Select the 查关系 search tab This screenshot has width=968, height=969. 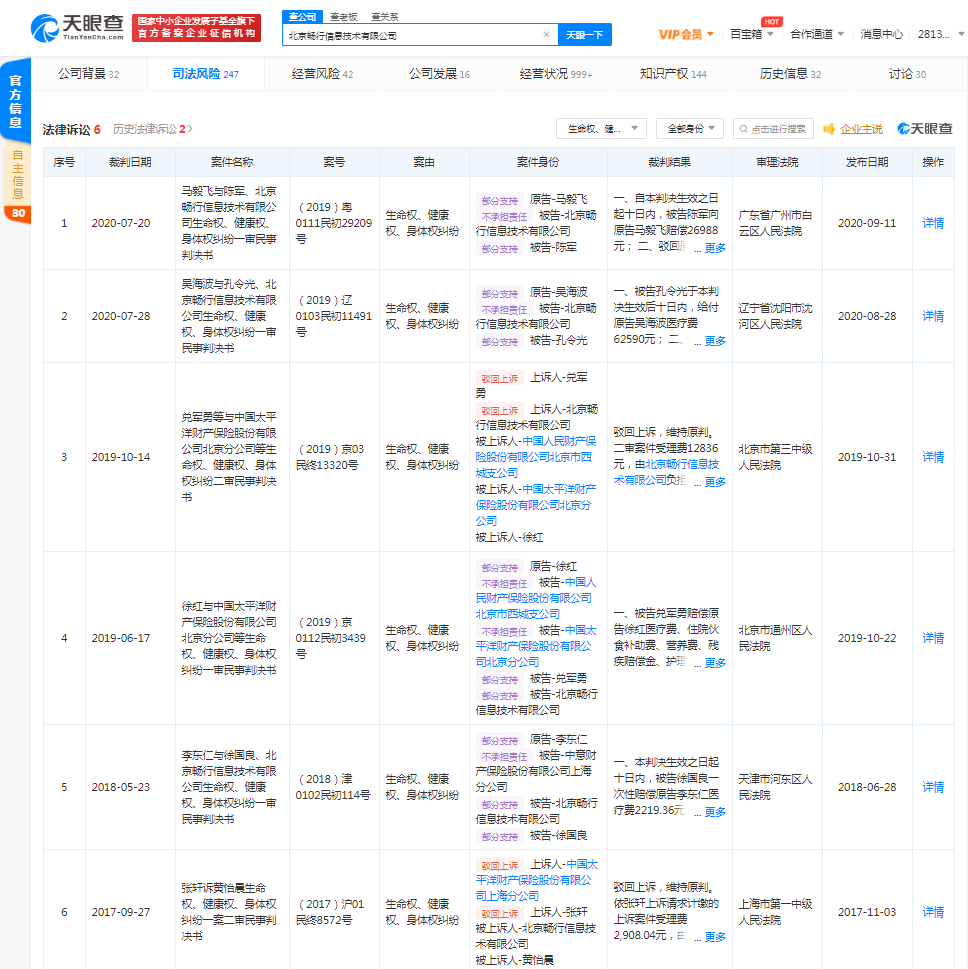384,17
